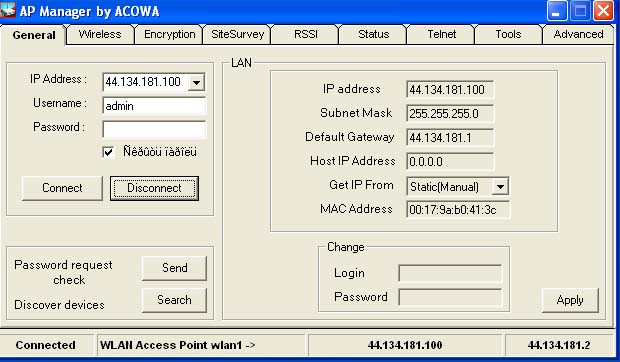Click the empty Password field under Username
Screen dimensions: 620x362
click(x=154, y=130)
